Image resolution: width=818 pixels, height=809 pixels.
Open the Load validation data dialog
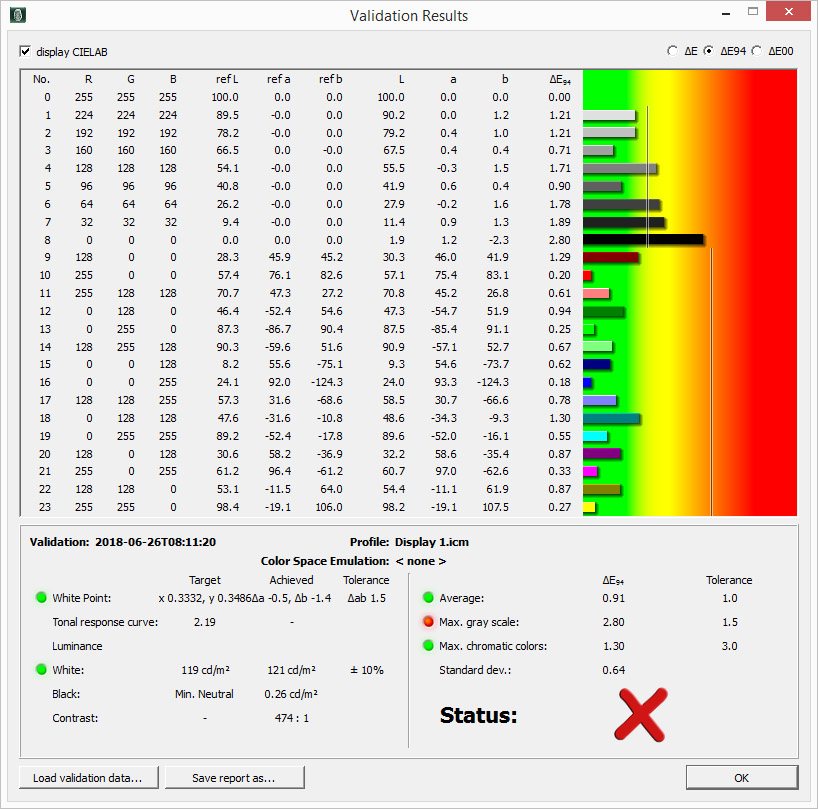click(86, 777)
